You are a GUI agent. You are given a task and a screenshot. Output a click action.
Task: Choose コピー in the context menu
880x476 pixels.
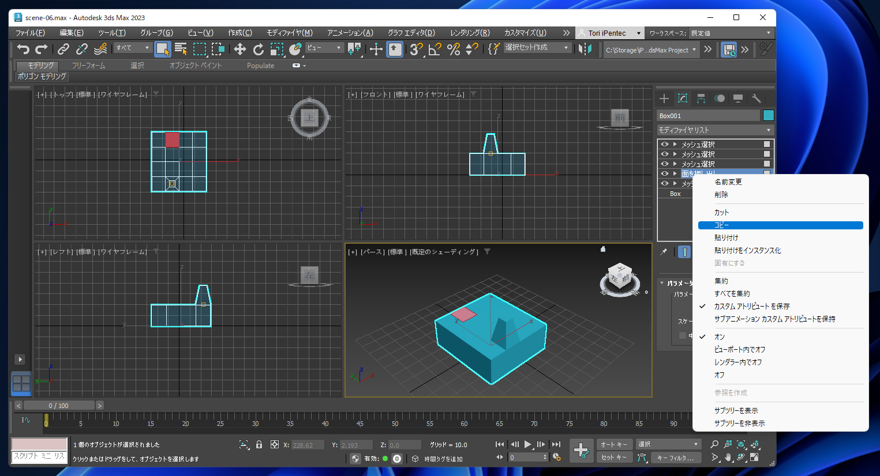click(x=780, y=225)
